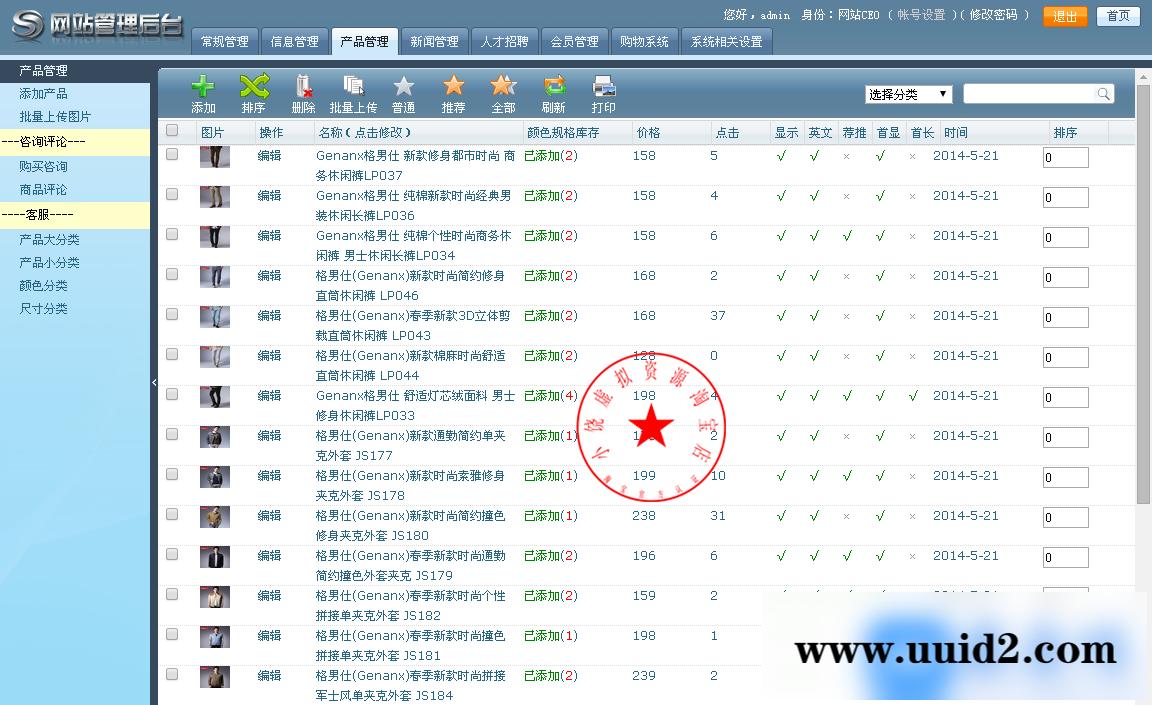Open 编辑 link for product LP036
Viewport: 1152px width, 705px height.
click(268, 196)
